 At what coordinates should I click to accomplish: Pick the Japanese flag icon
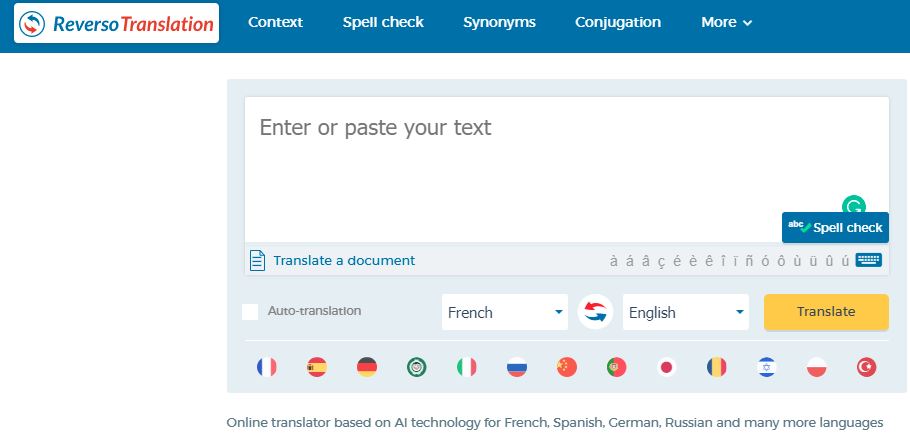(666, 367)
